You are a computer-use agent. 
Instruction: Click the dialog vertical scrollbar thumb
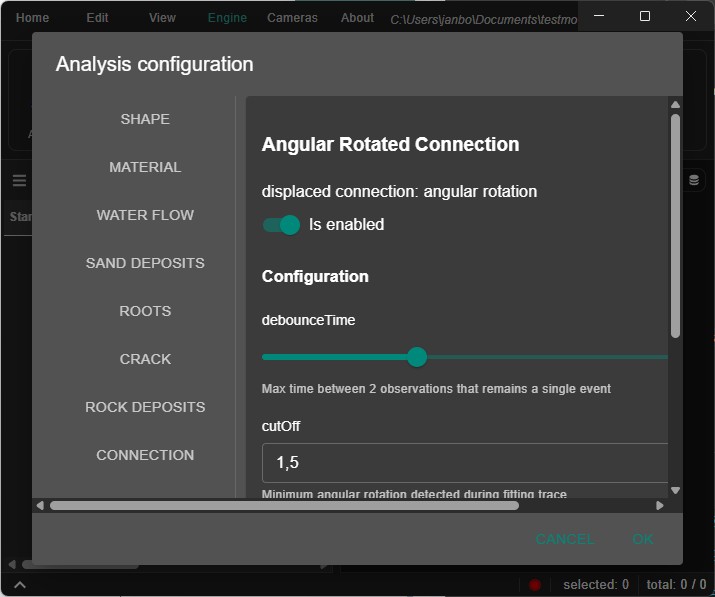coord(675,226)
